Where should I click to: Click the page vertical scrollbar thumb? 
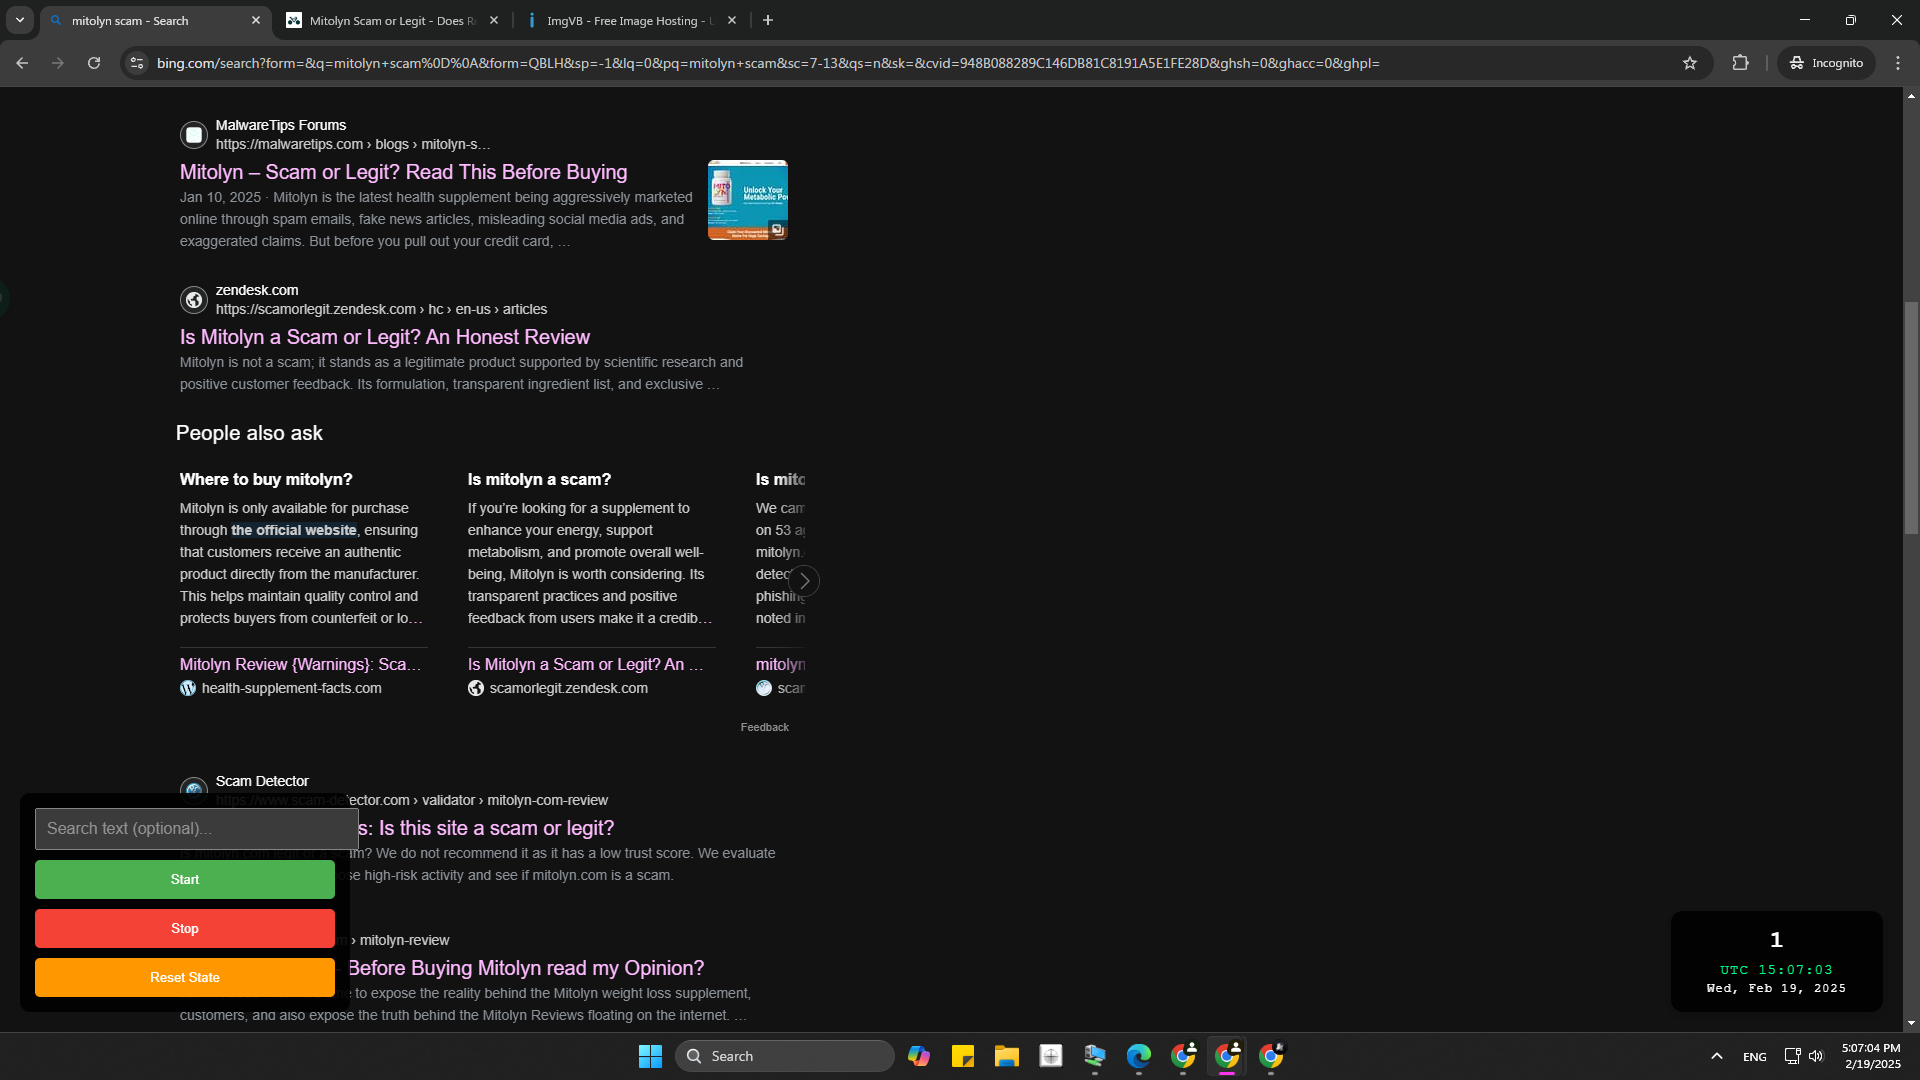pyautogui.click(x=1911, y=420)
